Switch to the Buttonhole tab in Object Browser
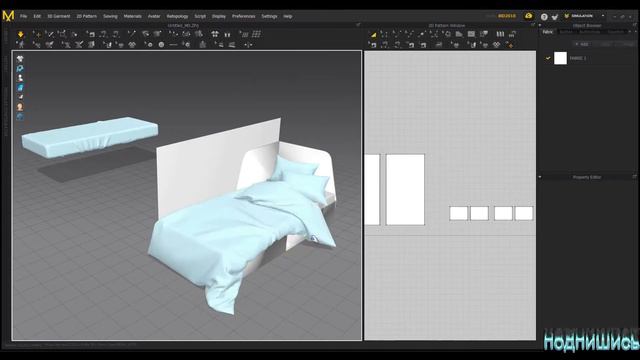 (x=590, y=32)
